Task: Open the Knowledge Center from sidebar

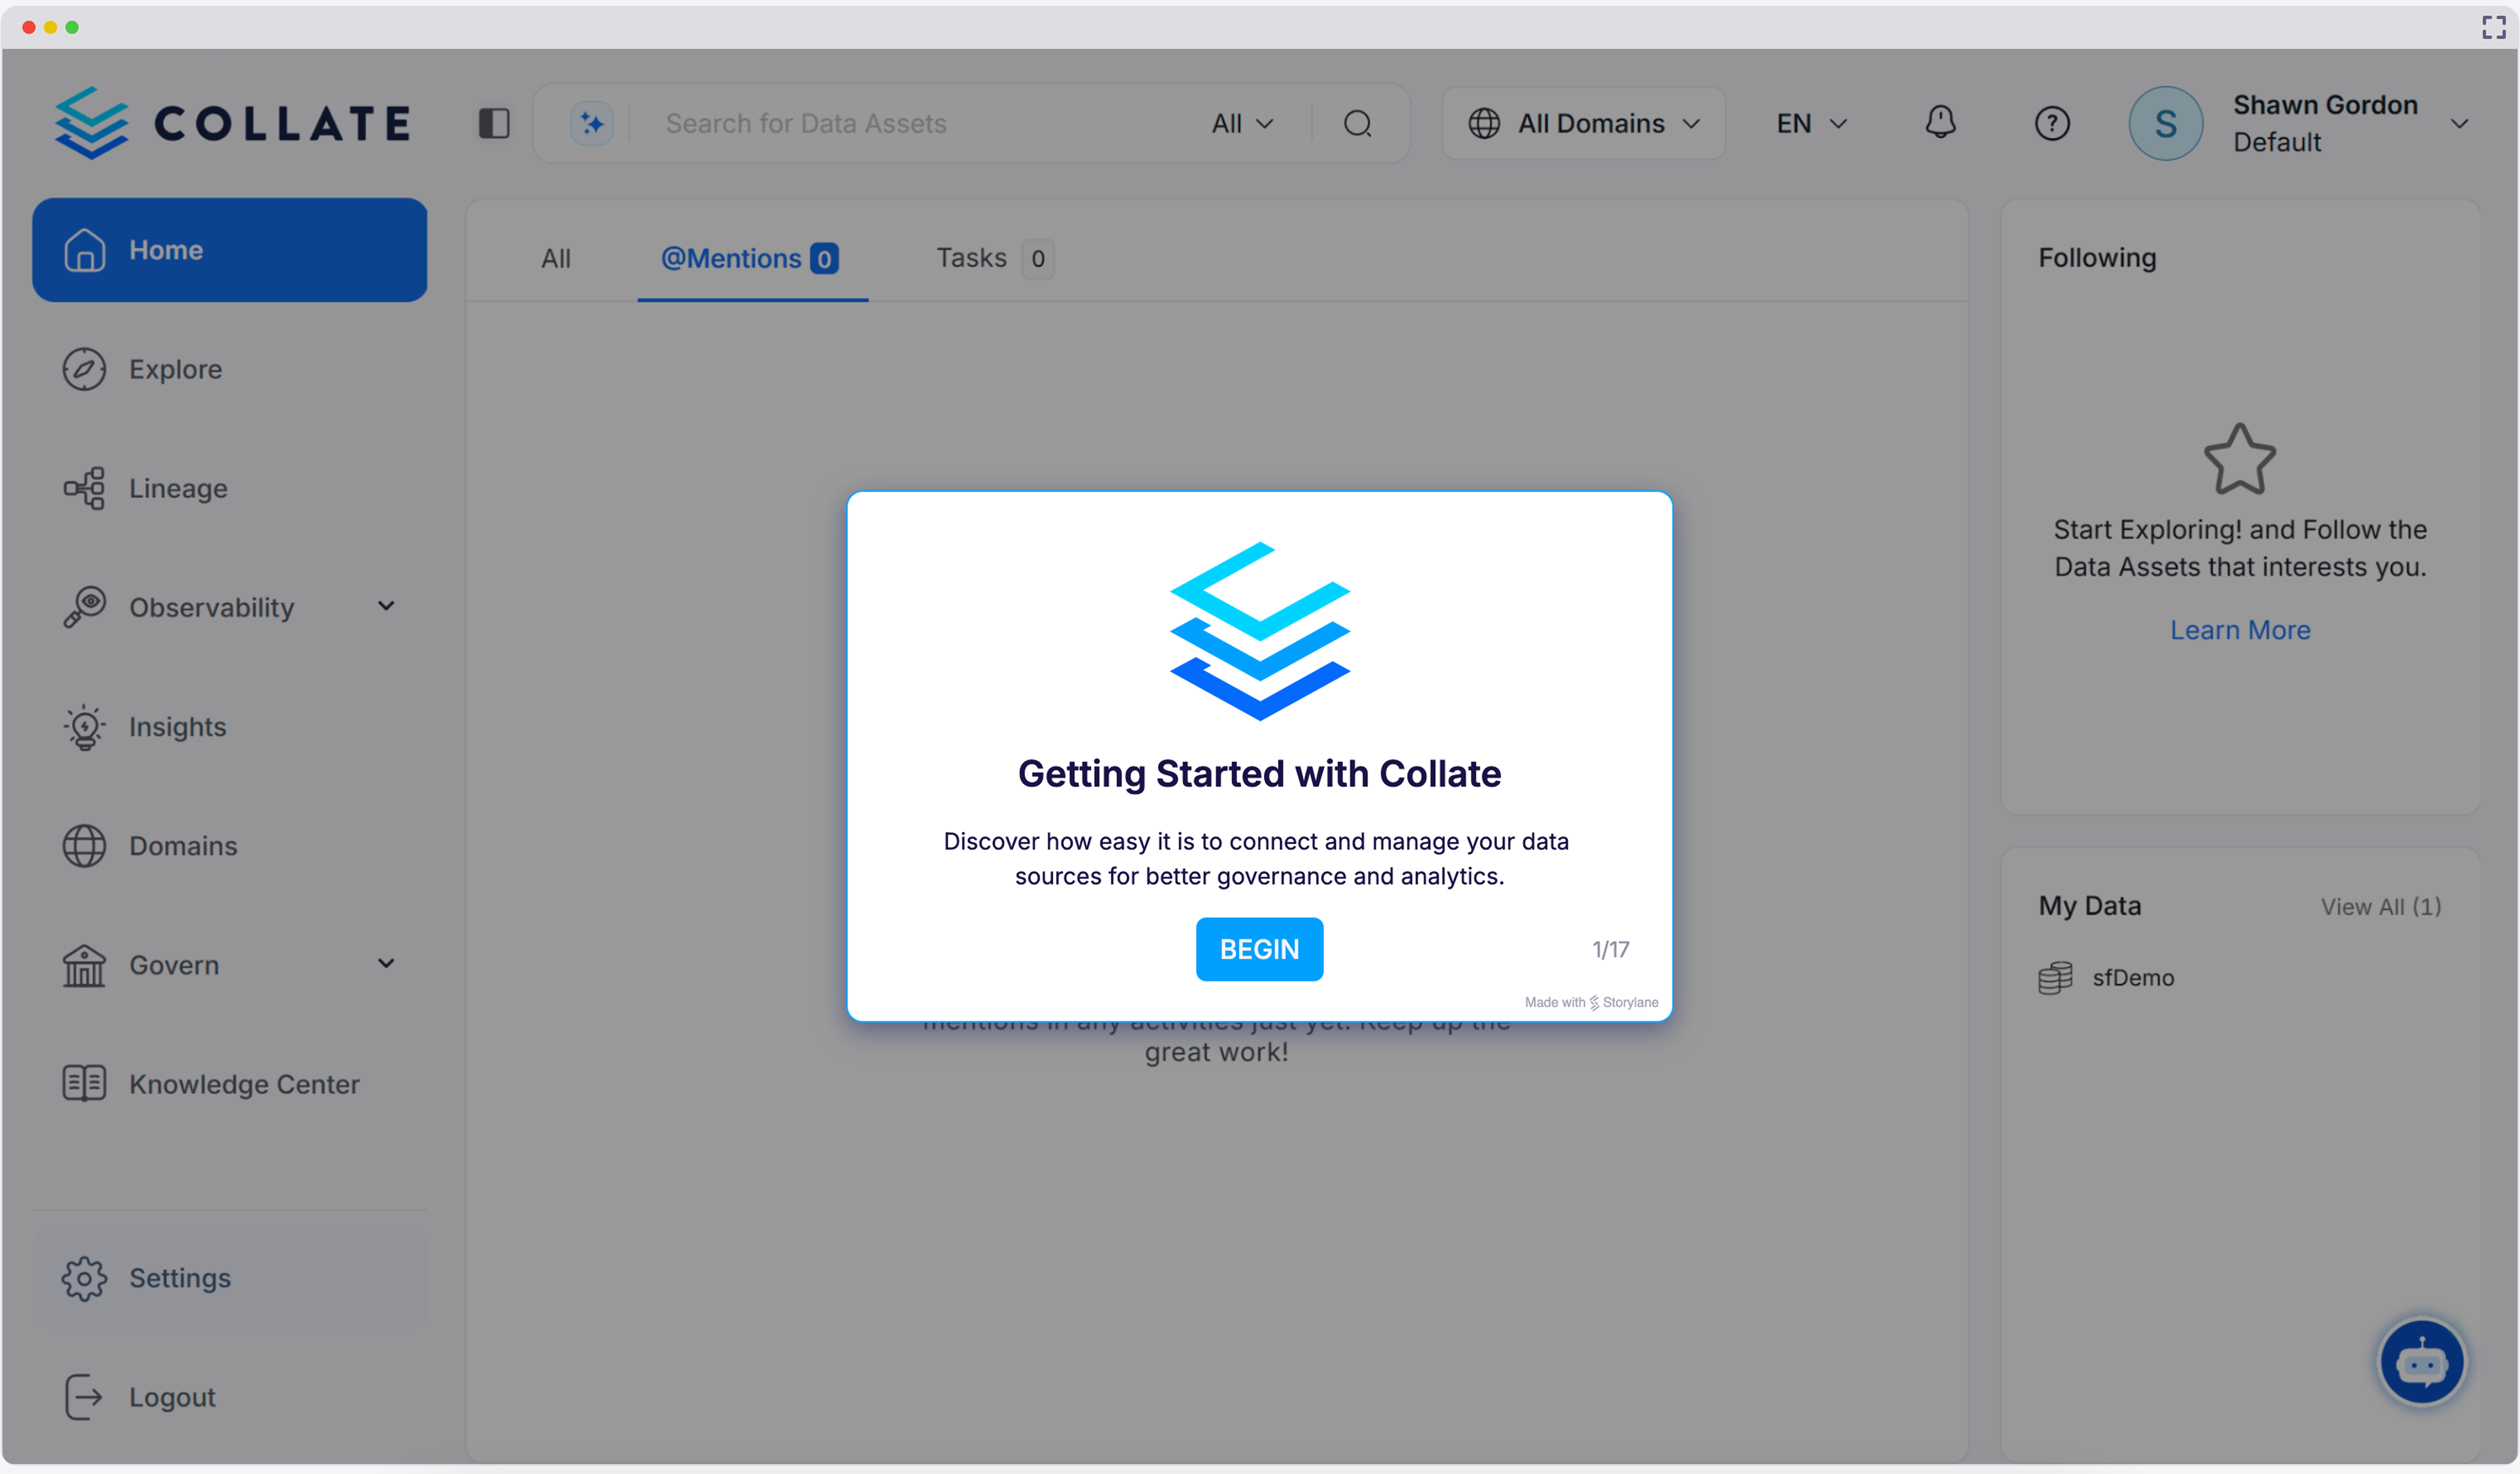Action: (244, 1084)
